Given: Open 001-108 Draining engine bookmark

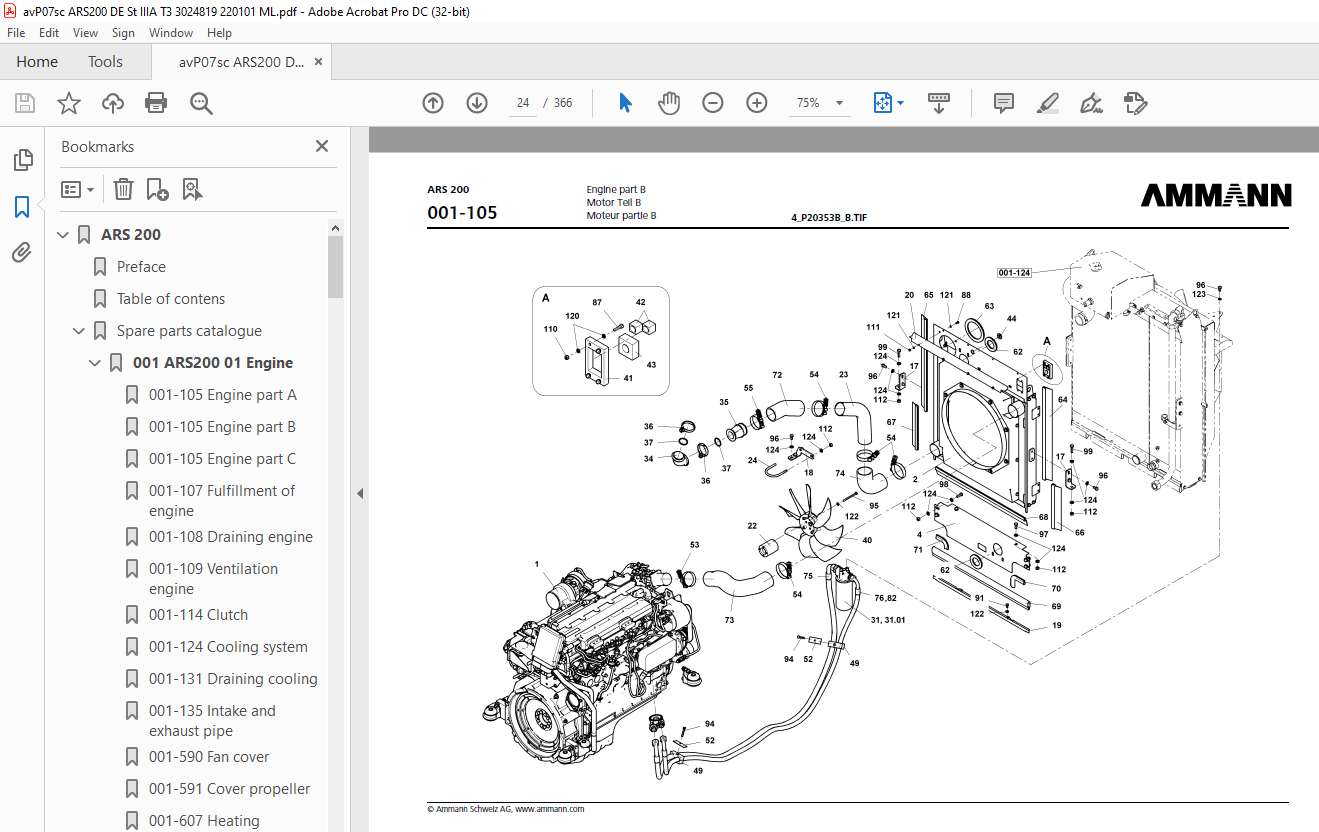Looking at the screenshot, I should coord(231,537).
